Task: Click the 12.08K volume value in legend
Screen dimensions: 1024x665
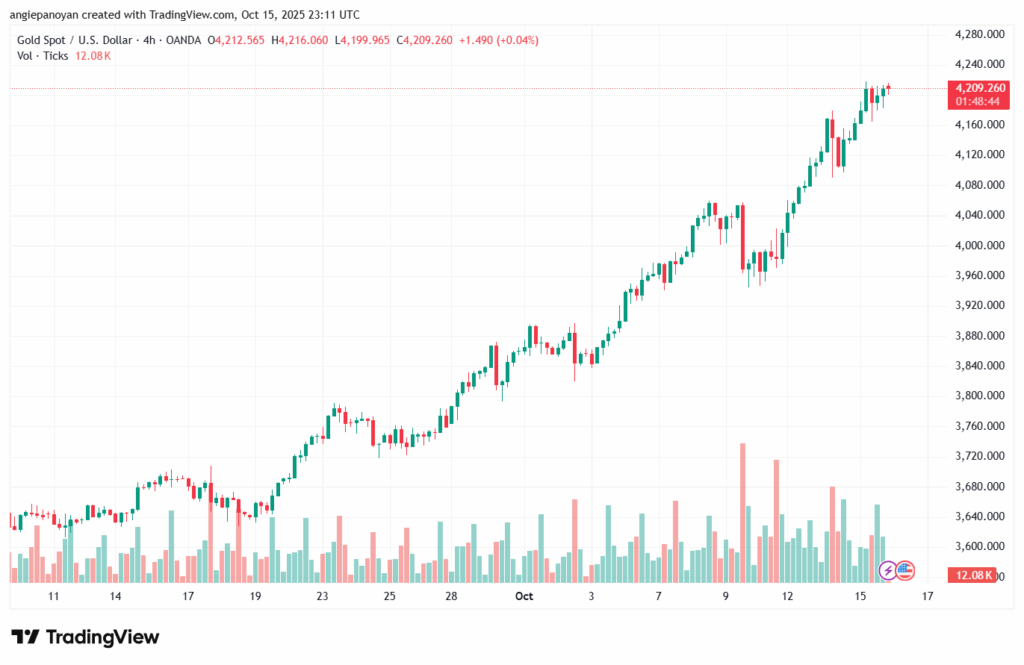Action: pos(92,56)
